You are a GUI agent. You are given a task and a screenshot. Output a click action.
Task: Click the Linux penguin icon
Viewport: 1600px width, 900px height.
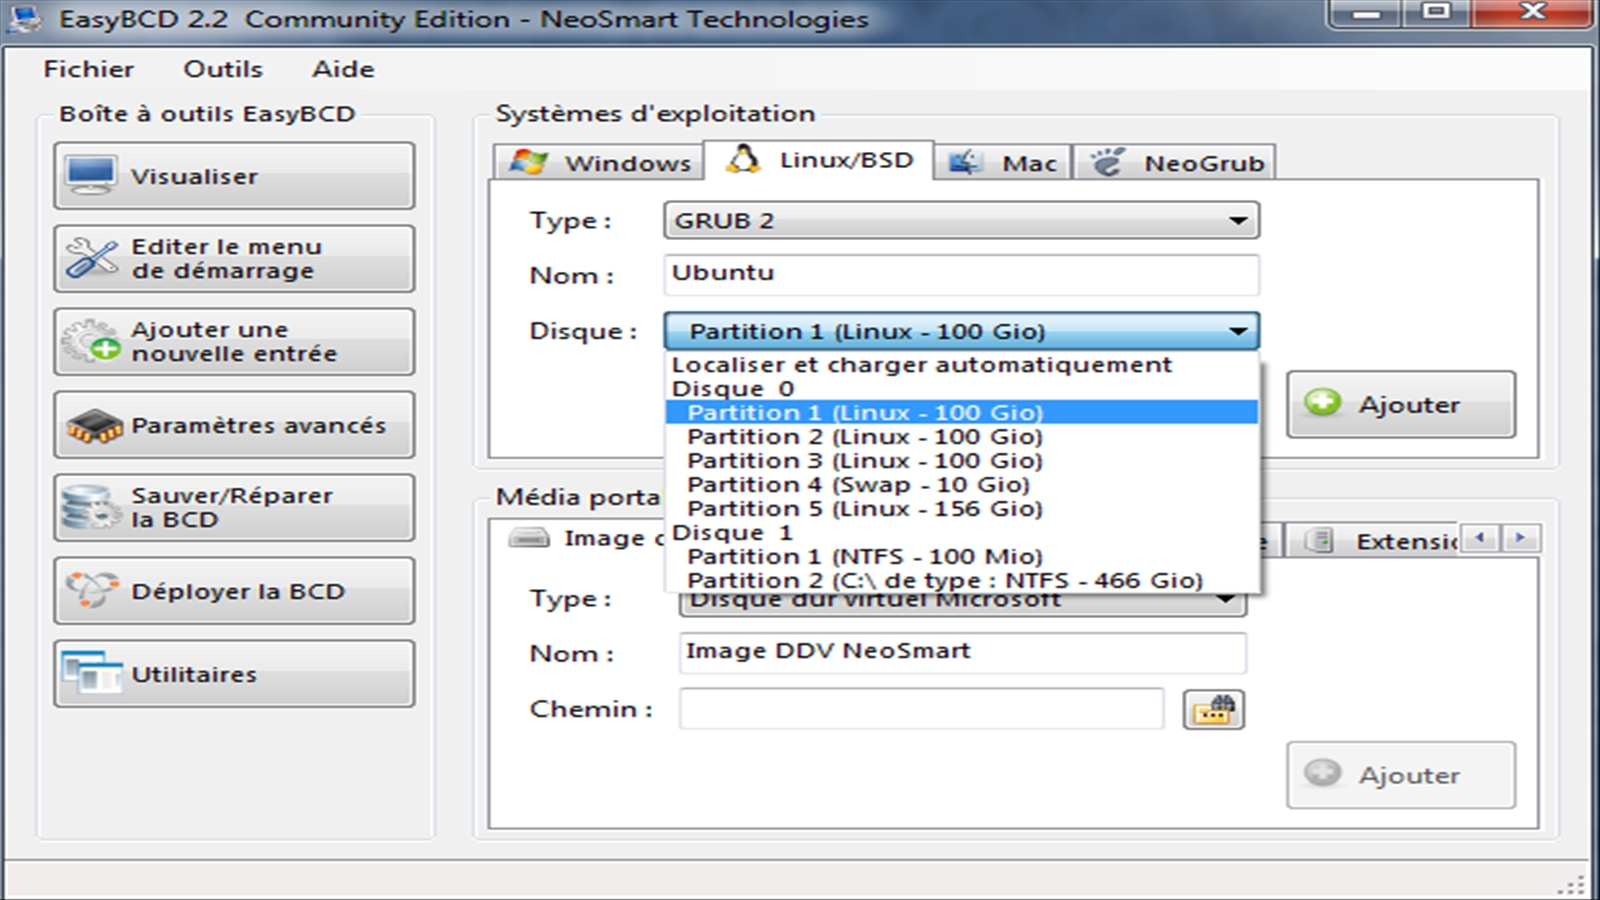(x=743, y=159)
